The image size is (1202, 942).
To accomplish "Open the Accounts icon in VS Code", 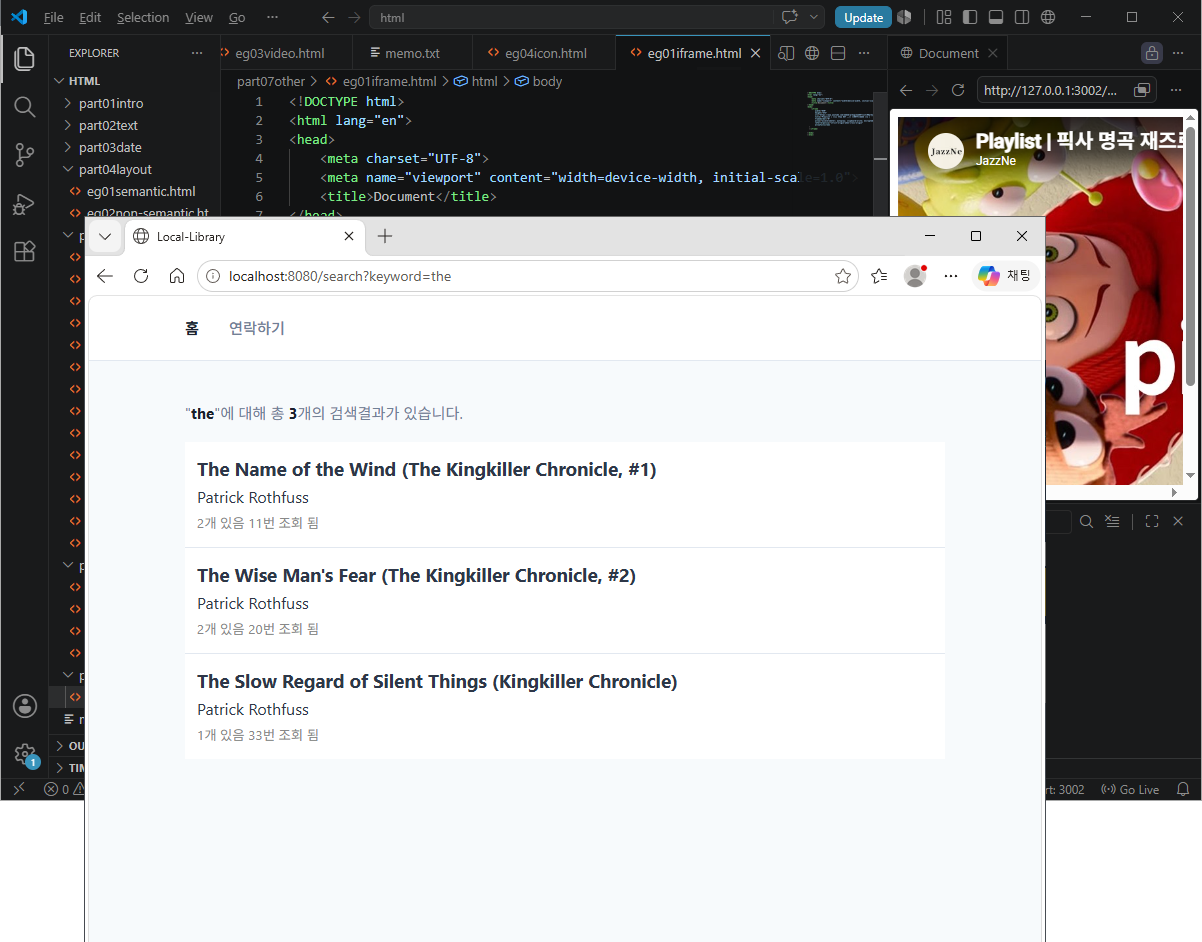I will [x=25, y=706].
